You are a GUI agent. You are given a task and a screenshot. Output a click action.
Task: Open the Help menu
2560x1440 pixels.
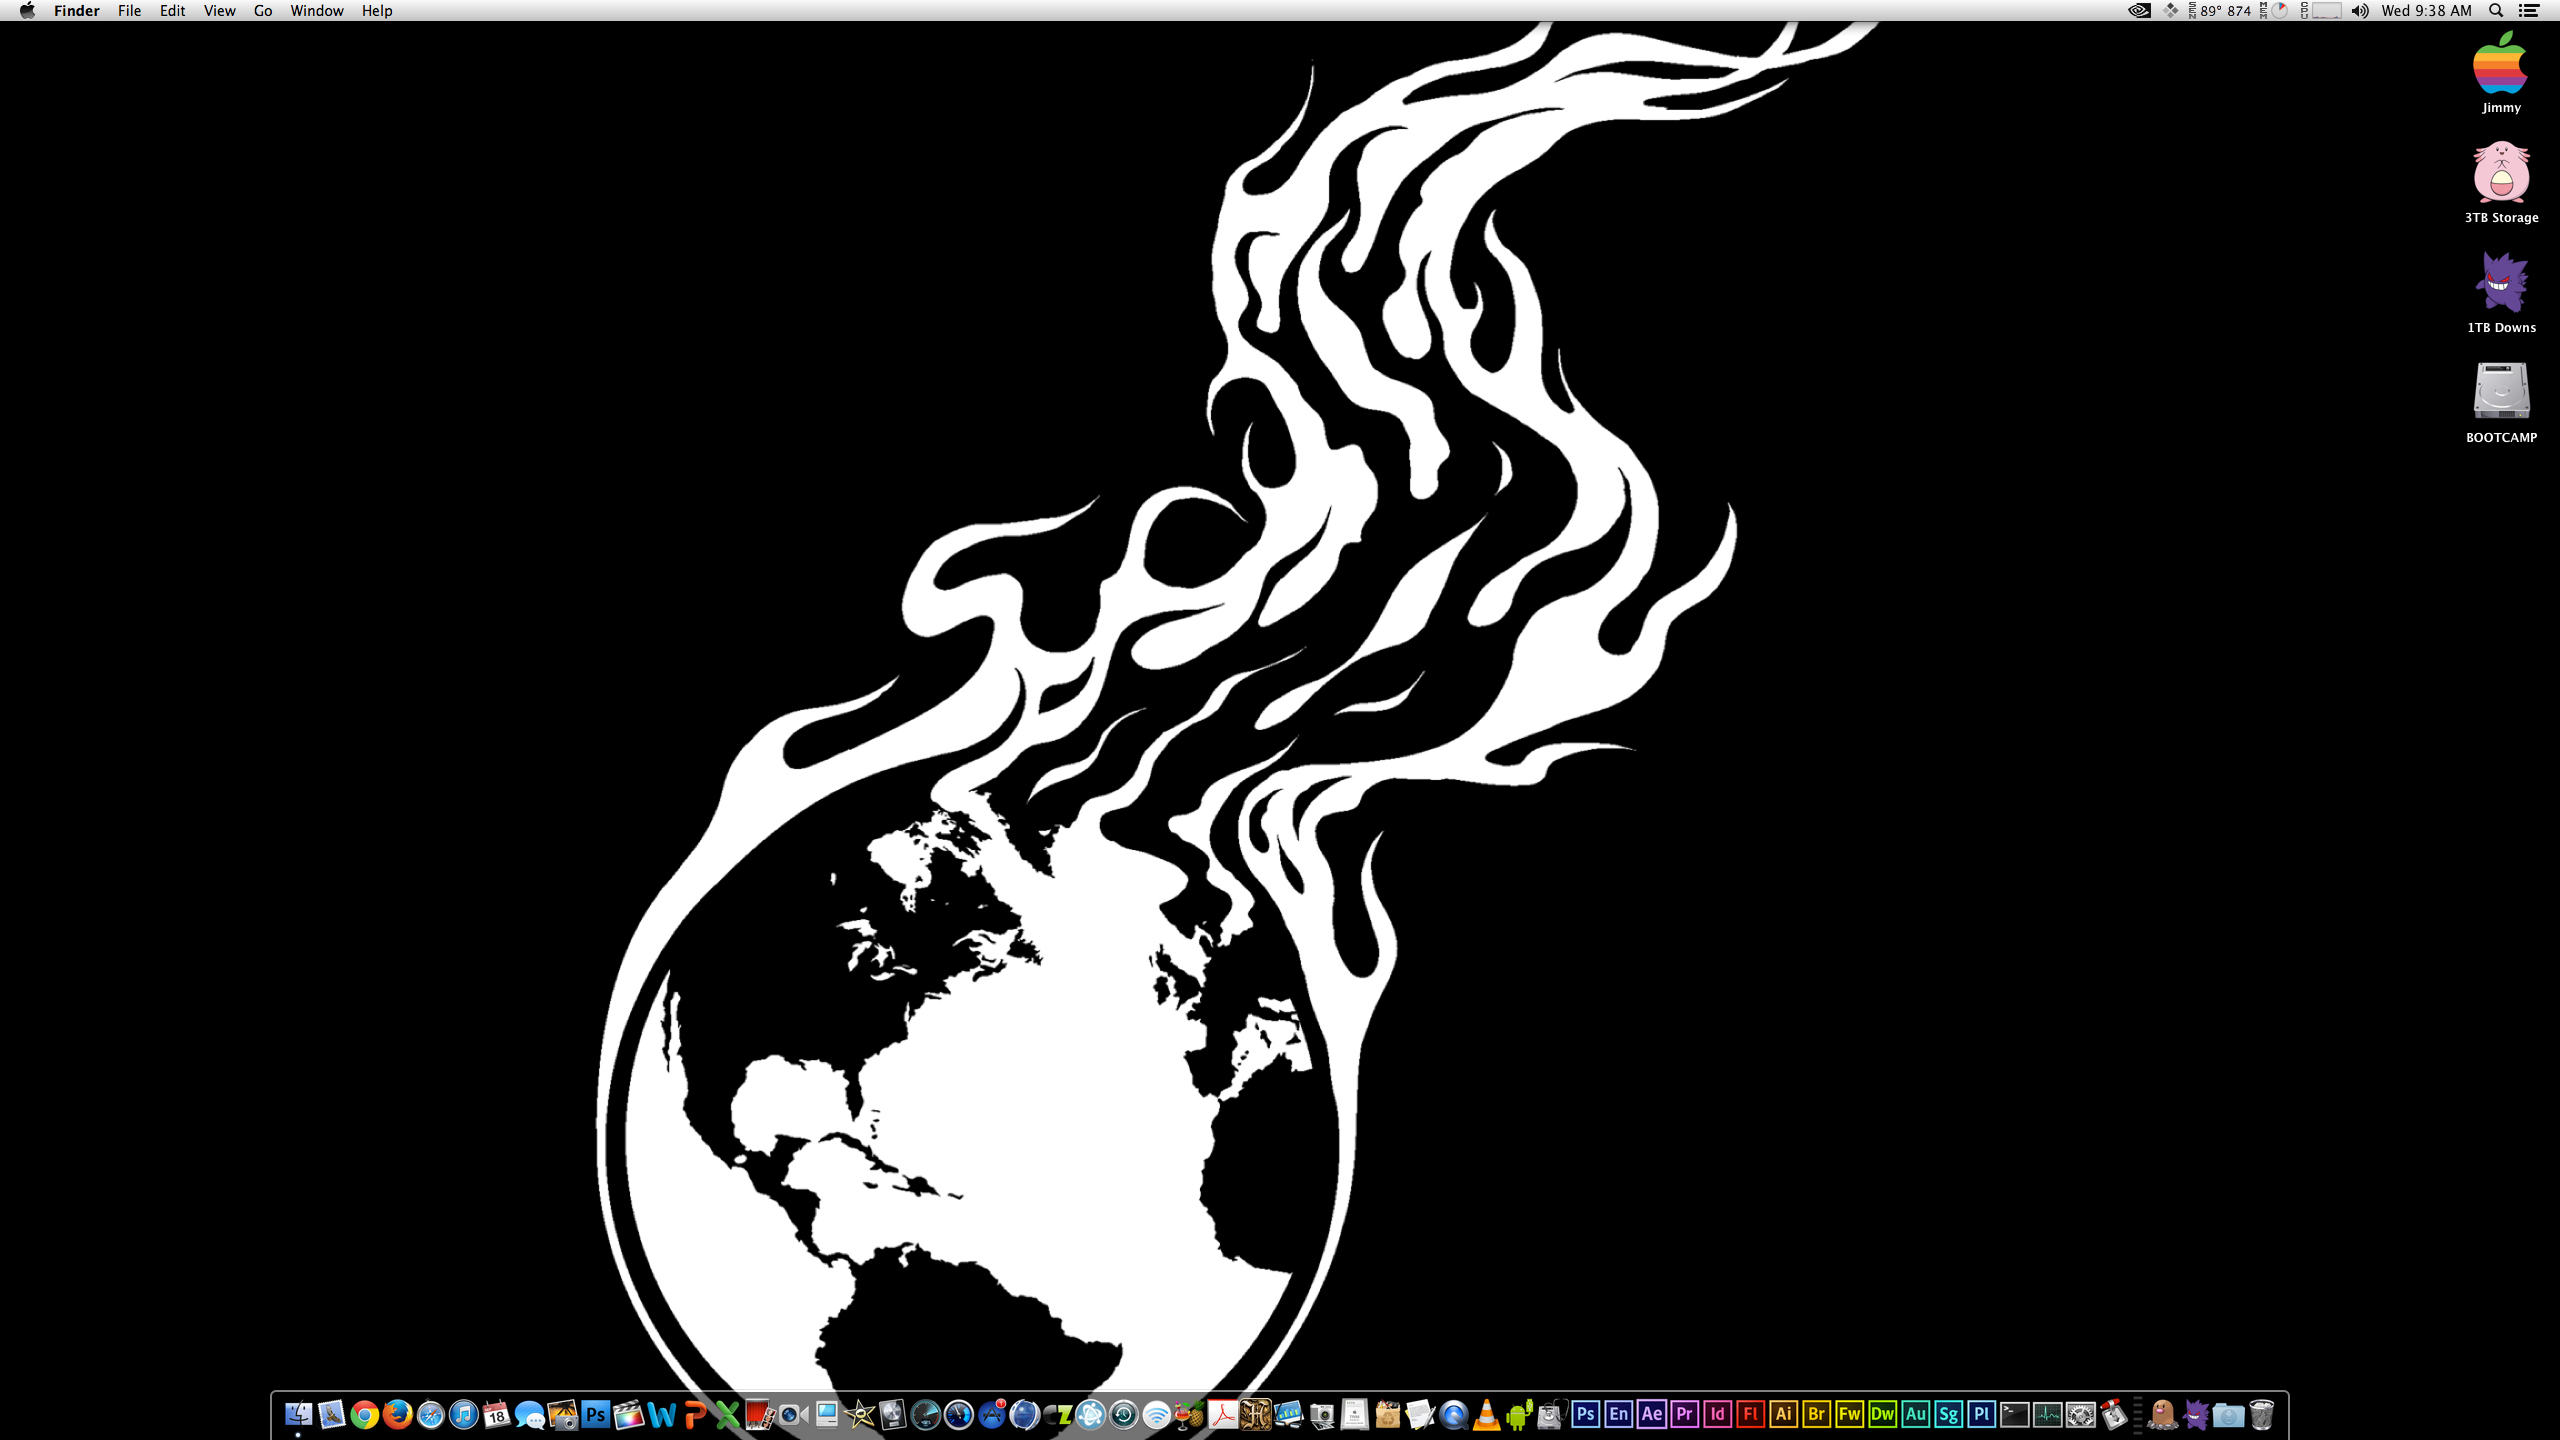(x=377, y=10)
